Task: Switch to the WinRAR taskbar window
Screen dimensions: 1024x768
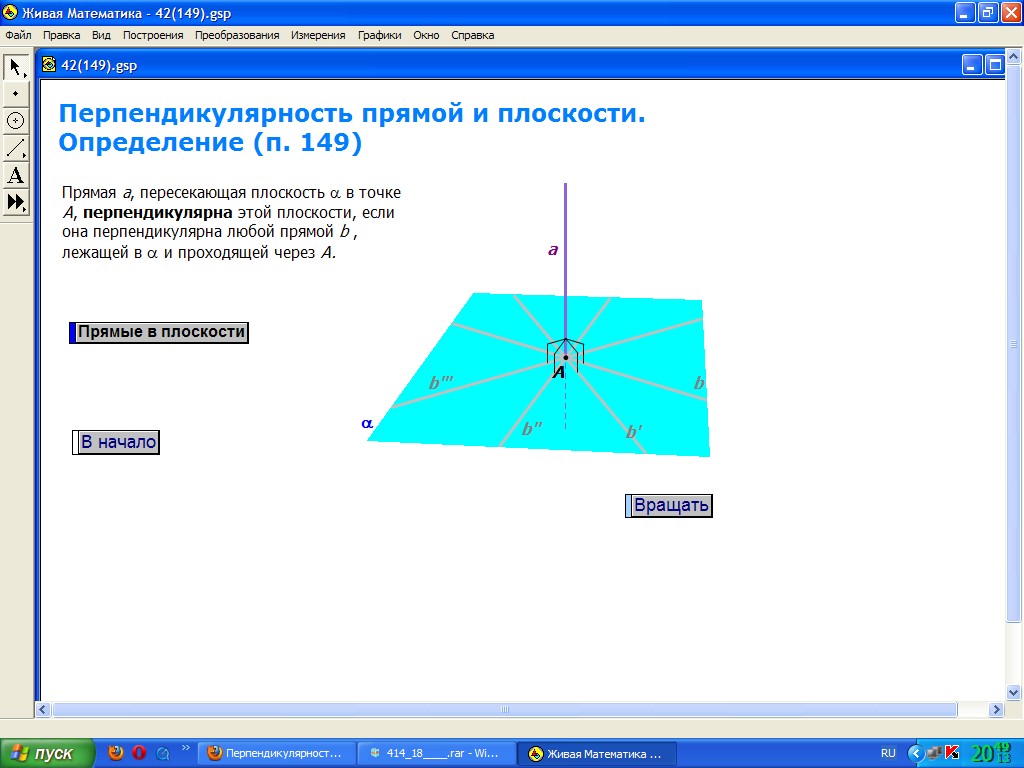Action: [x=435, y=753]
